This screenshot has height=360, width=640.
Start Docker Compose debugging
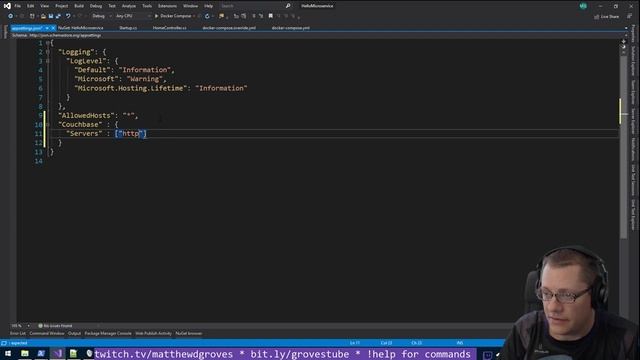pyautogui.click(x=173, y=16)
